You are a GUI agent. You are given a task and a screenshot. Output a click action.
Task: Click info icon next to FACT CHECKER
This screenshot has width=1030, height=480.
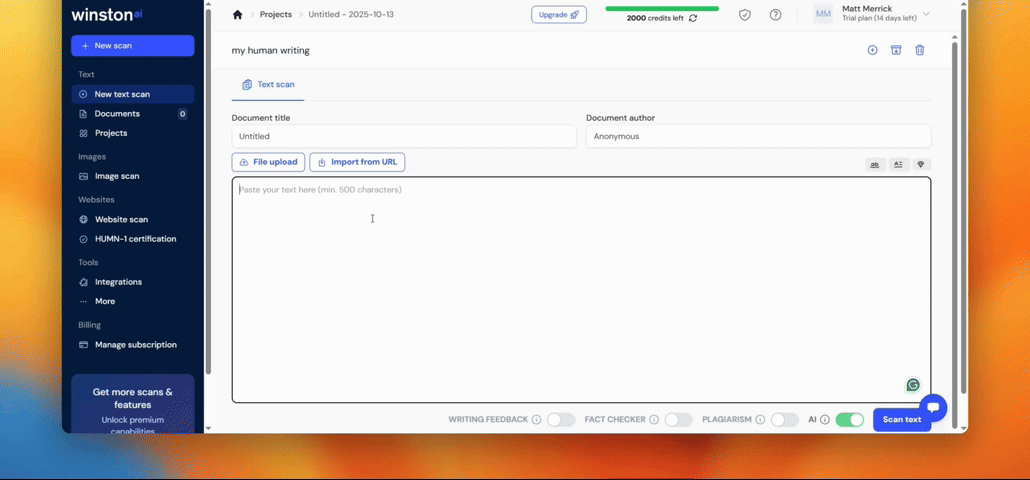pyautogui.click(x=654, y=420)
